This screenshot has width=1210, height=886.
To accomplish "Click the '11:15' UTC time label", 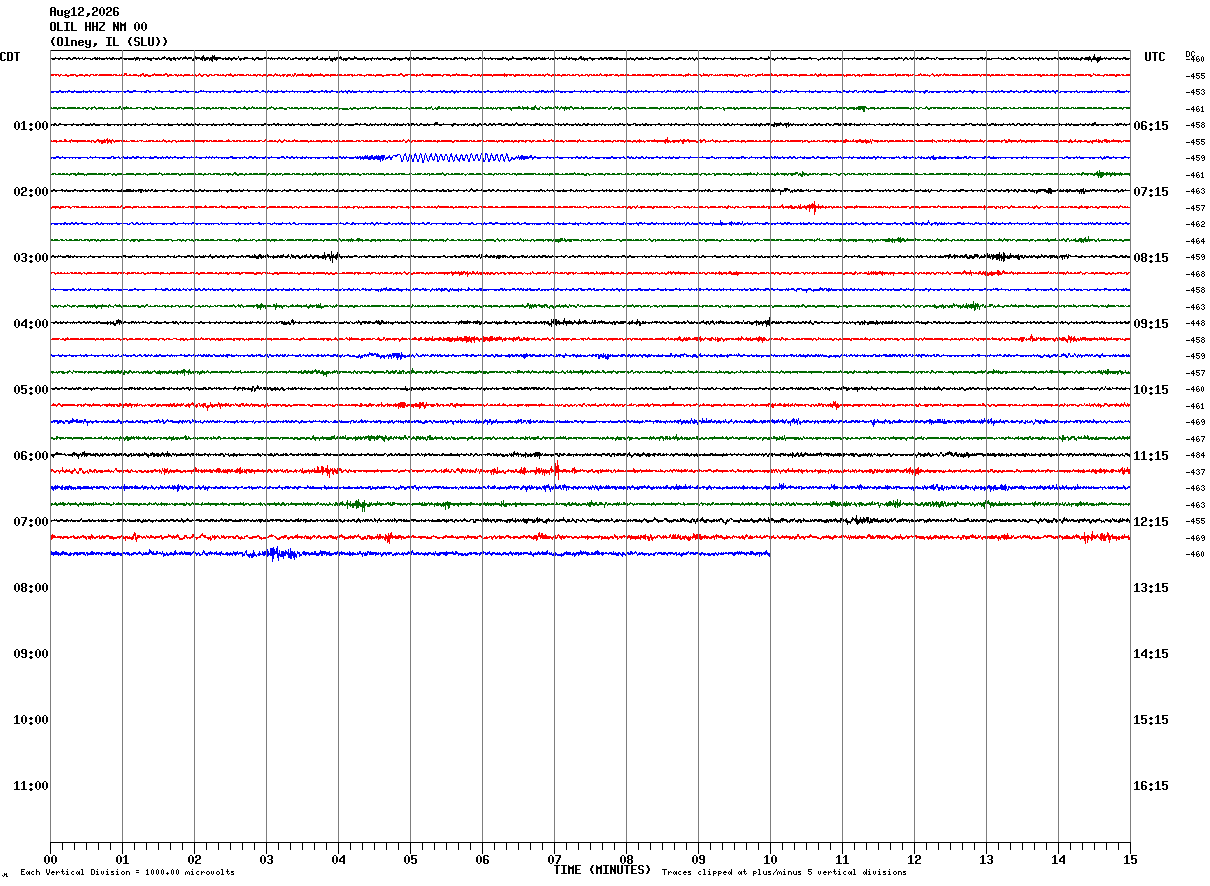I will pos(1151,456).
